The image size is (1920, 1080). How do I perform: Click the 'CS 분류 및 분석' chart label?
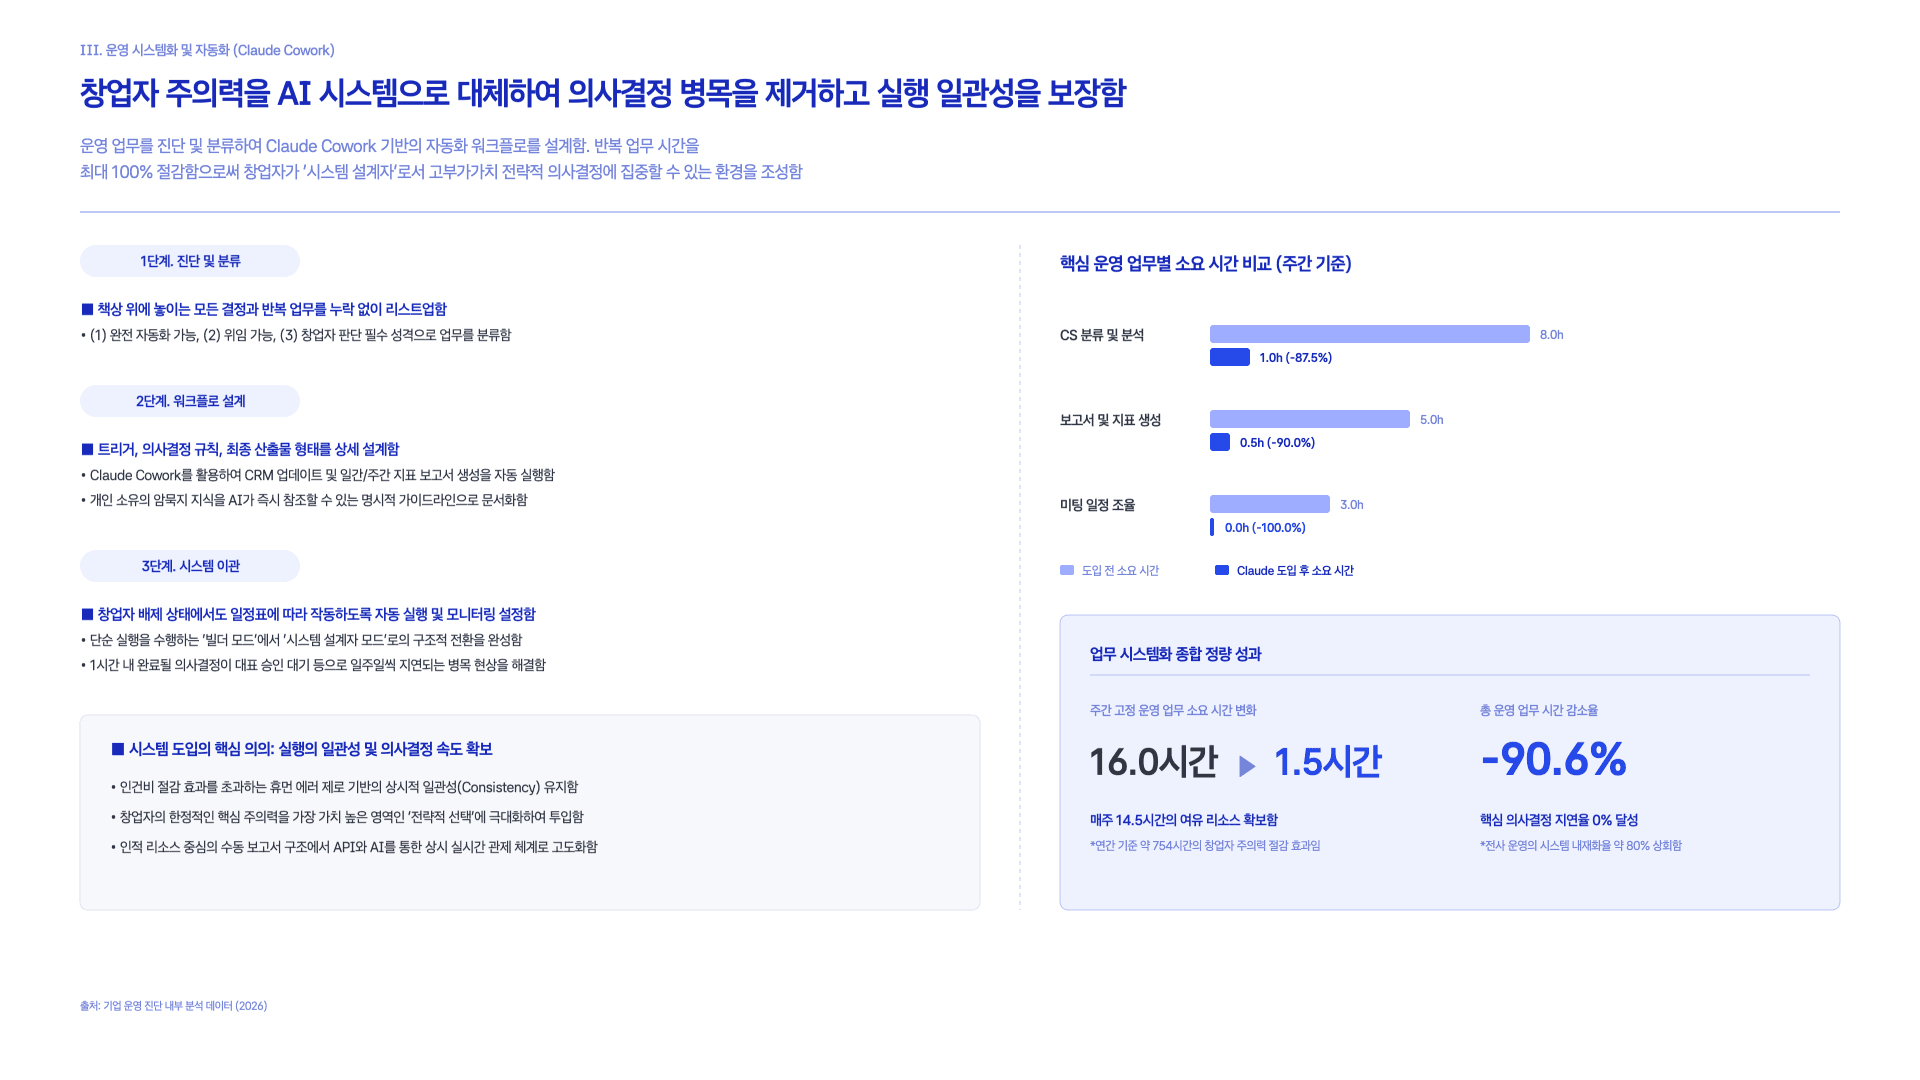click(1102, 335)
